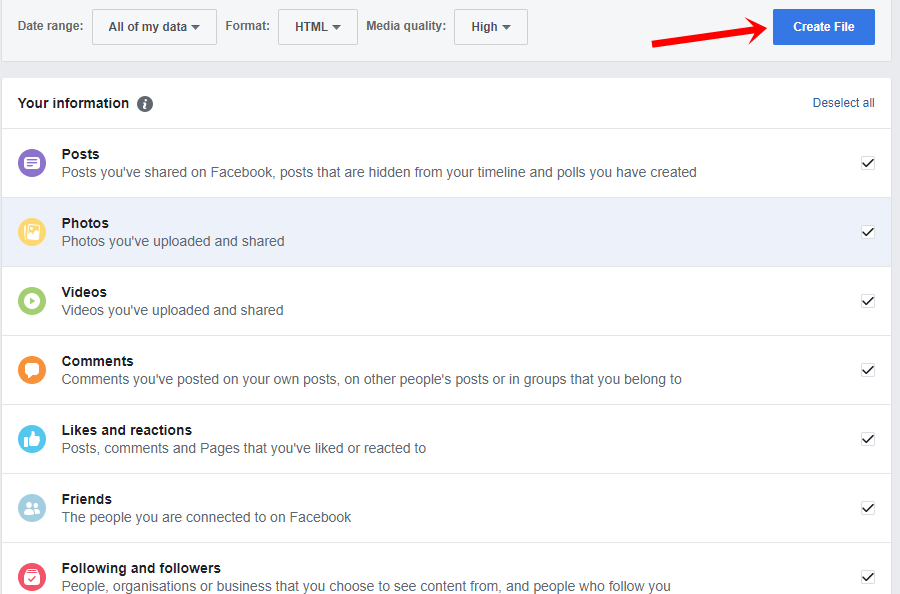Click the Posts heading text
Viewport: 900px width, 594px height.
click(x=80, y=154)
